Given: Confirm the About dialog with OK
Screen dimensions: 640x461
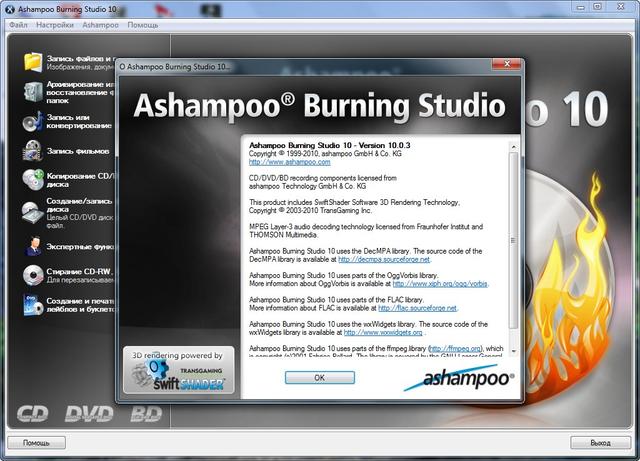Looking at the screenshot, I should tap(320, 378).
